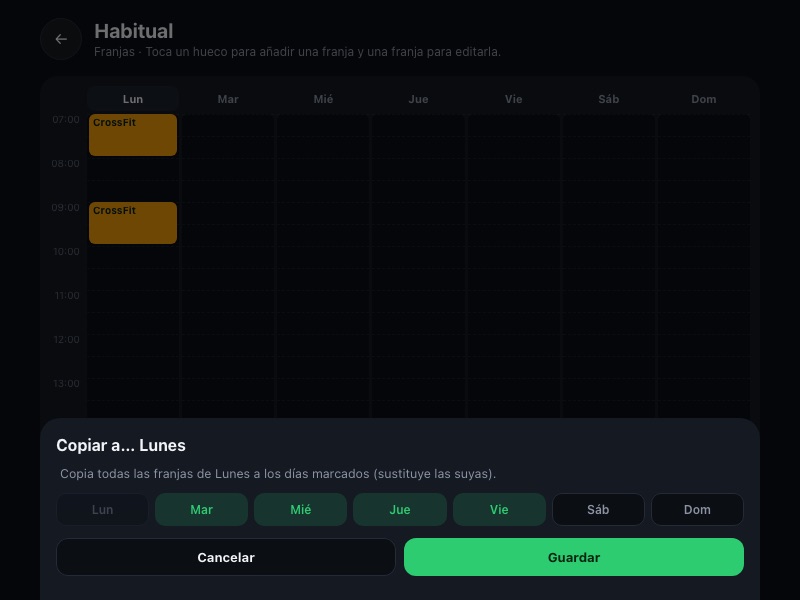Select the Sáb column header
This screenshot has height=600, width=800.
point(609,99)
